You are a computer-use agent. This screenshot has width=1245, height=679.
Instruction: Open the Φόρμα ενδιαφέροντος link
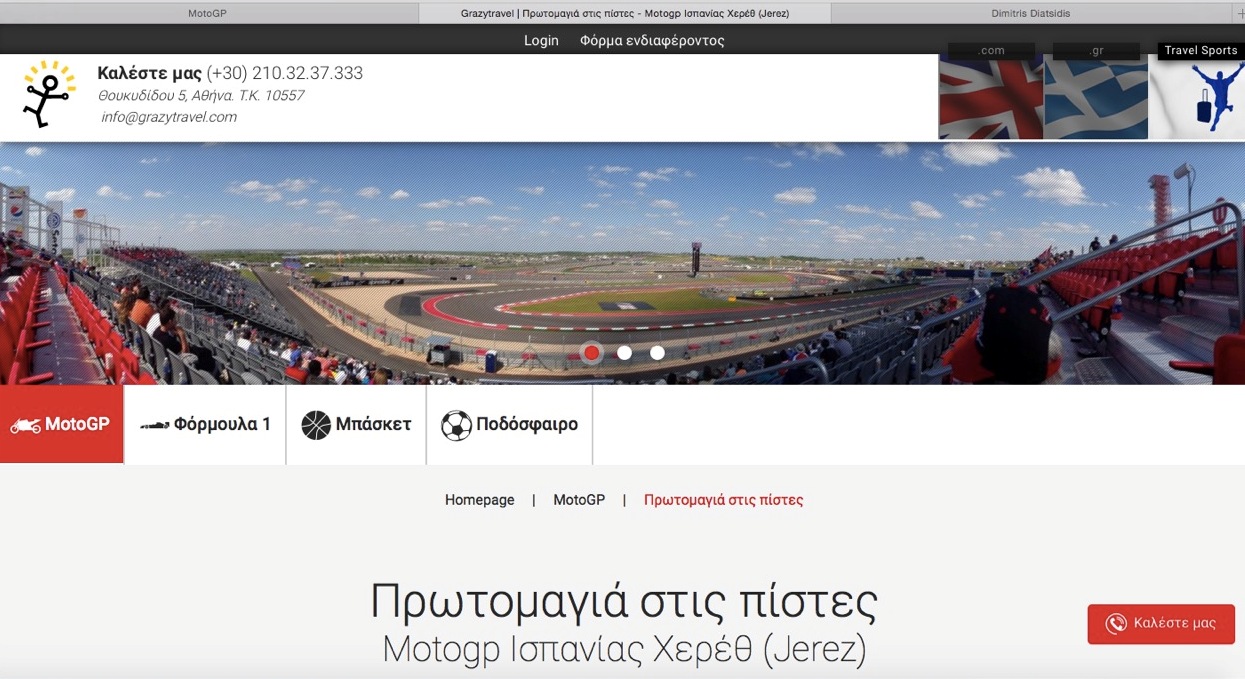652,40
